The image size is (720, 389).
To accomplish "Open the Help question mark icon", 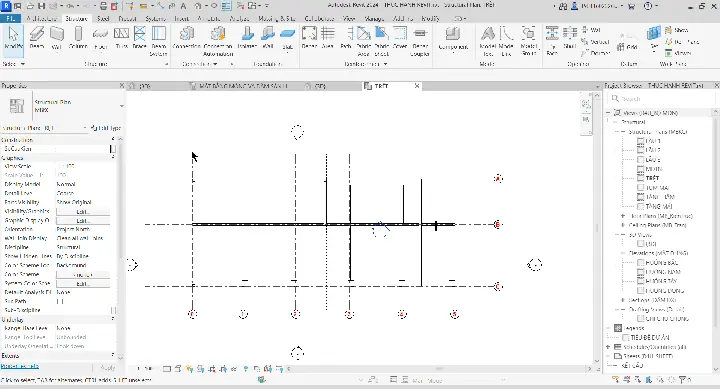I will [x=648, y=6].
